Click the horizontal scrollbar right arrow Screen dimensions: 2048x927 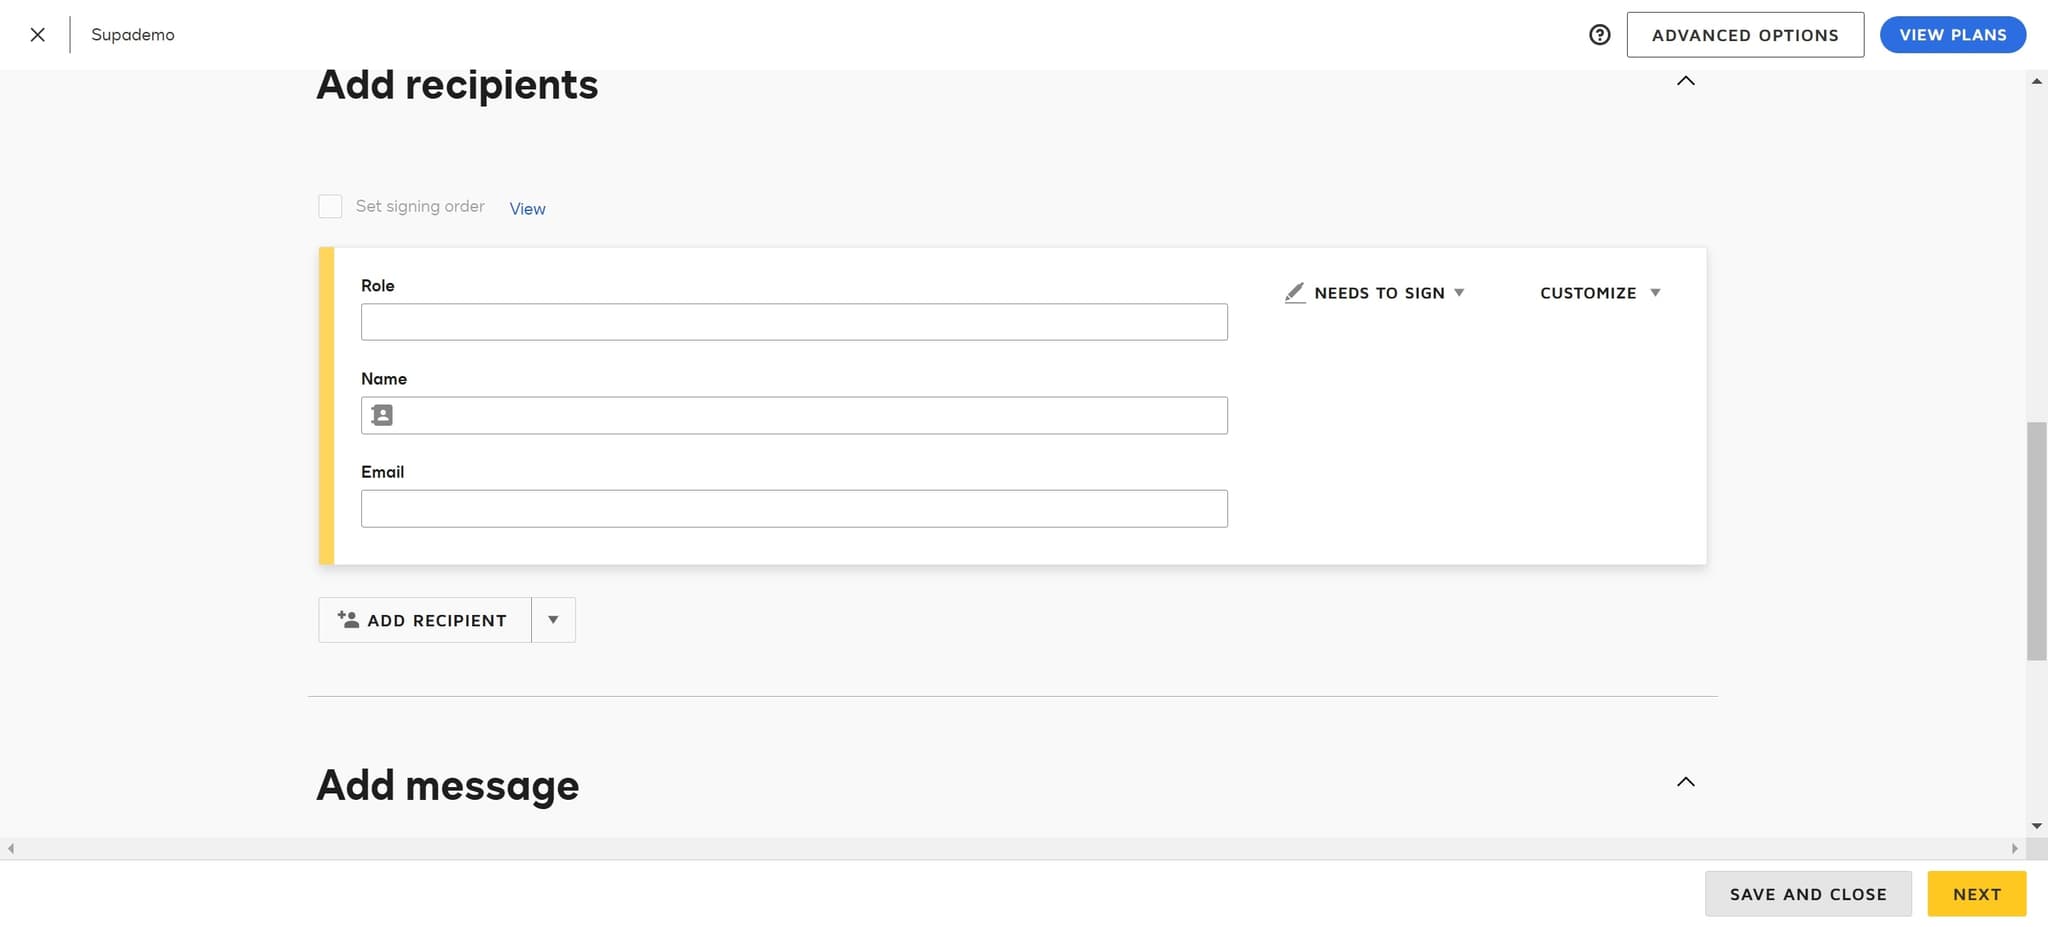(2014, 848)
